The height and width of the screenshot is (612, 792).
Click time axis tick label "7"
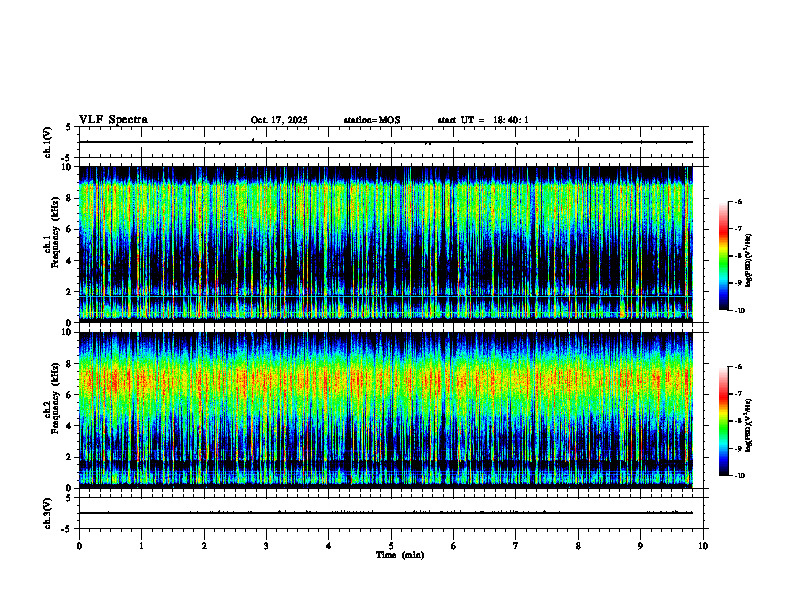516,546
